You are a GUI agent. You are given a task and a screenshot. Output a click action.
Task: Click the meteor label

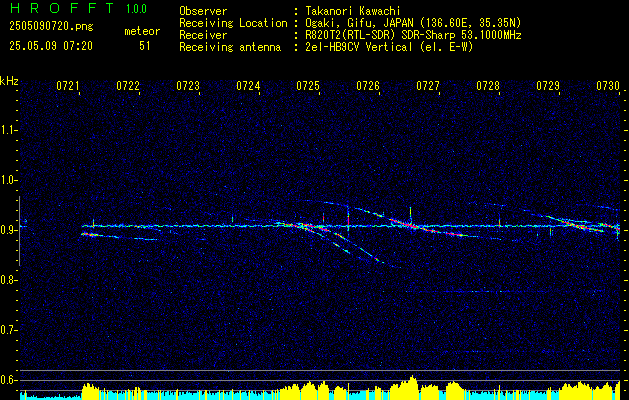[x=142, y=31]
